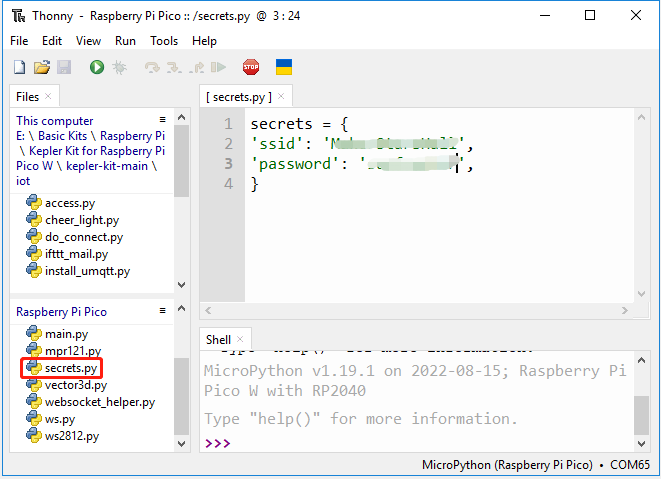Select secrets.py on the Pico
This screenshot has height=479, width=661.
(x=62, y=368)
